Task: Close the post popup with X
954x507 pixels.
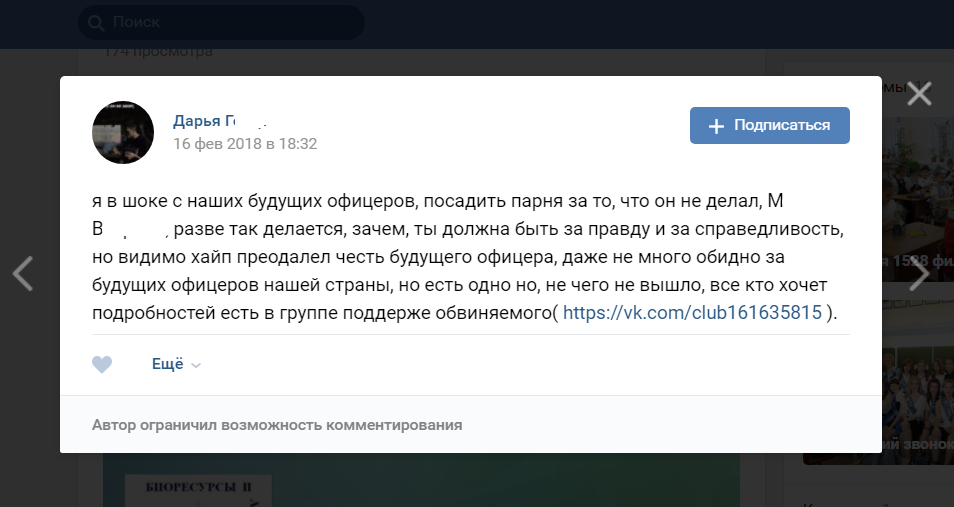Action: tap(919, 94)
